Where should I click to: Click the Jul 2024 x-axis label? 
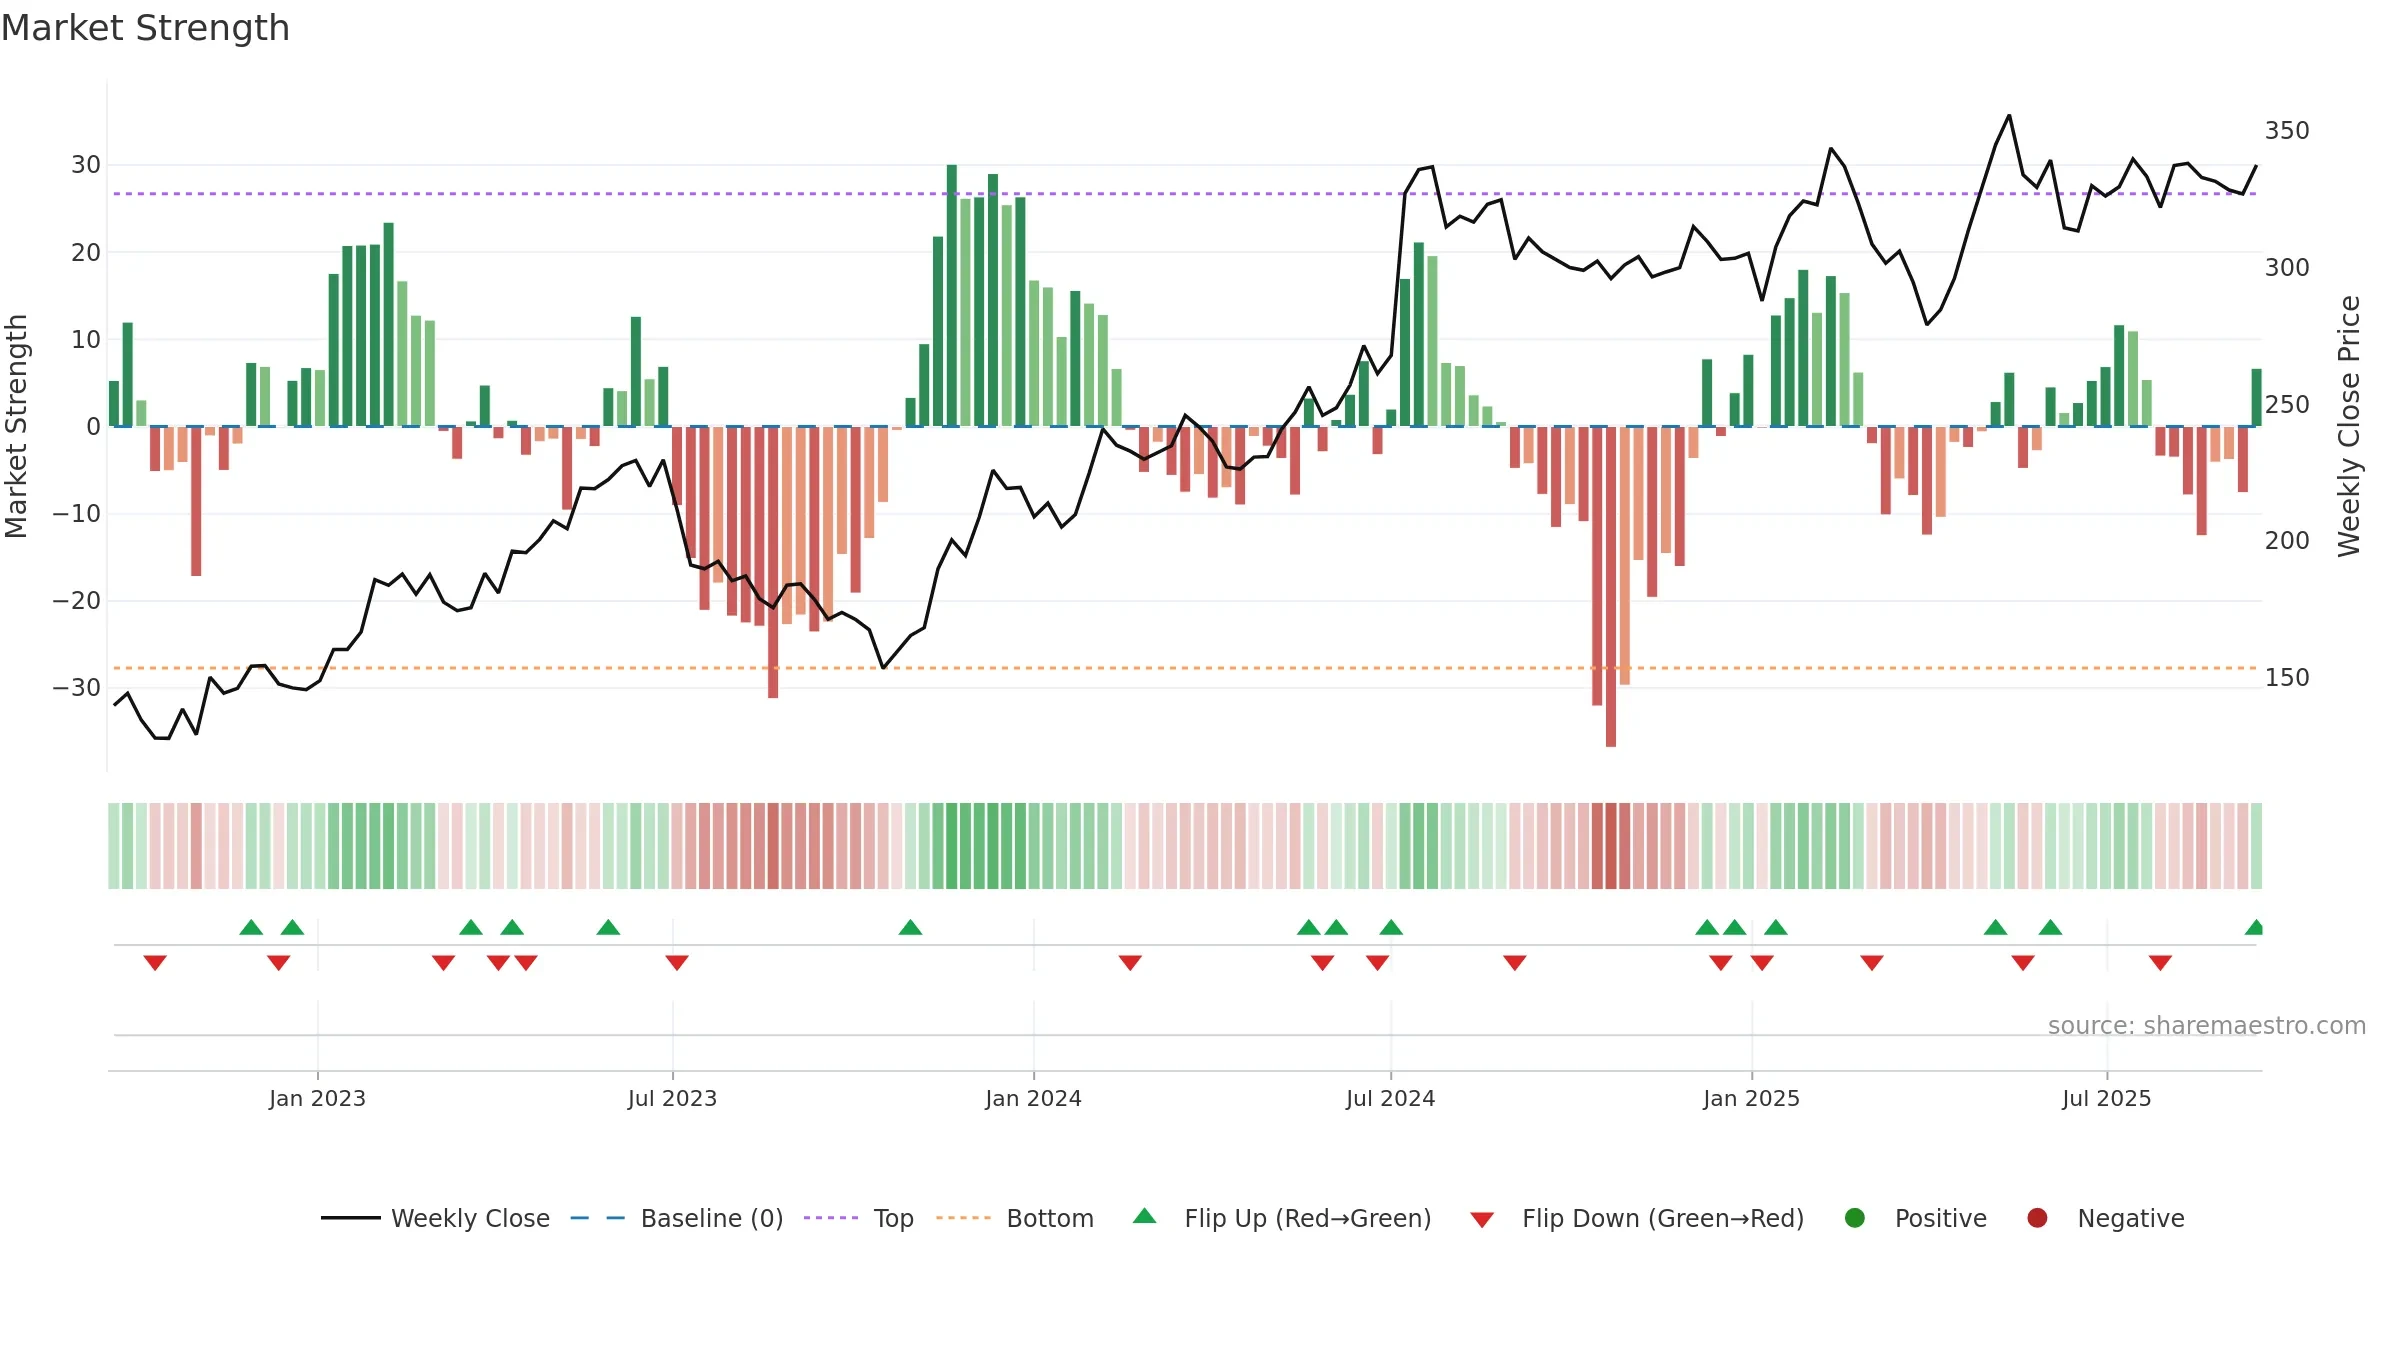pyautogui.click(x=1390, y=1099)
